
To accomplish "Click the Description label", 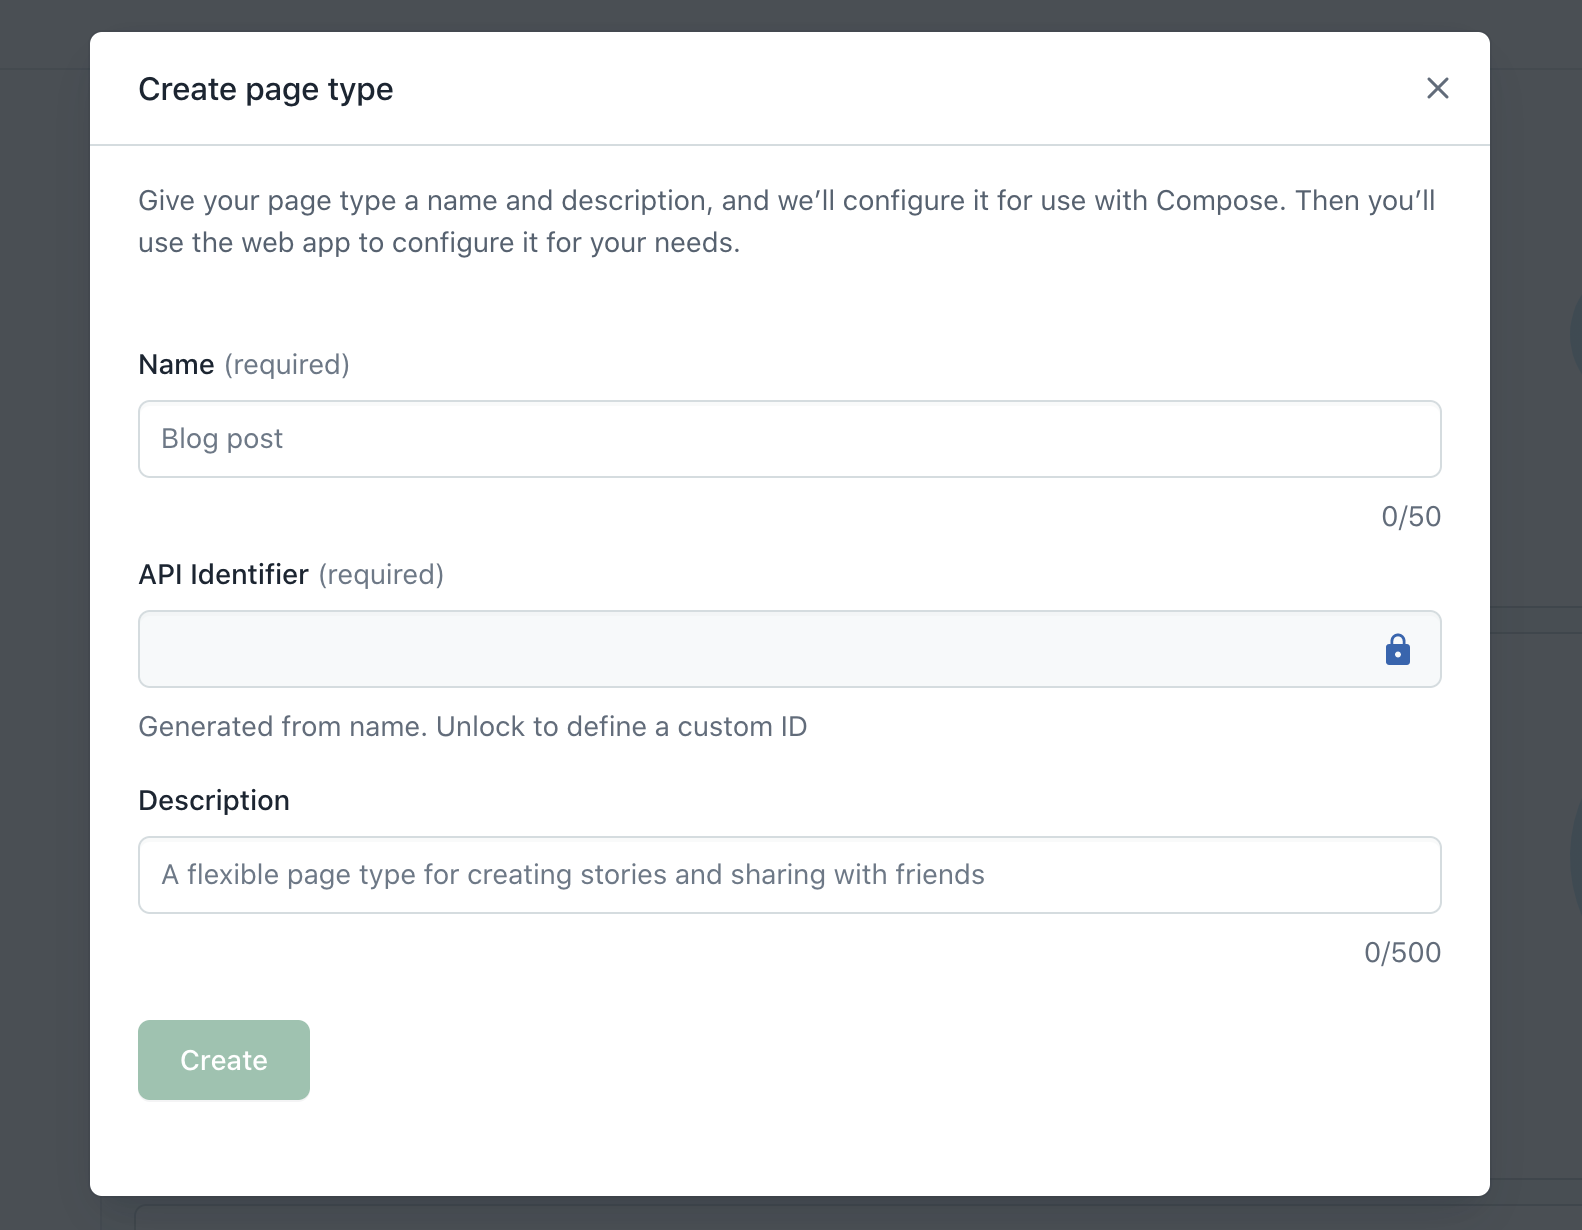I will click(214, 801).
